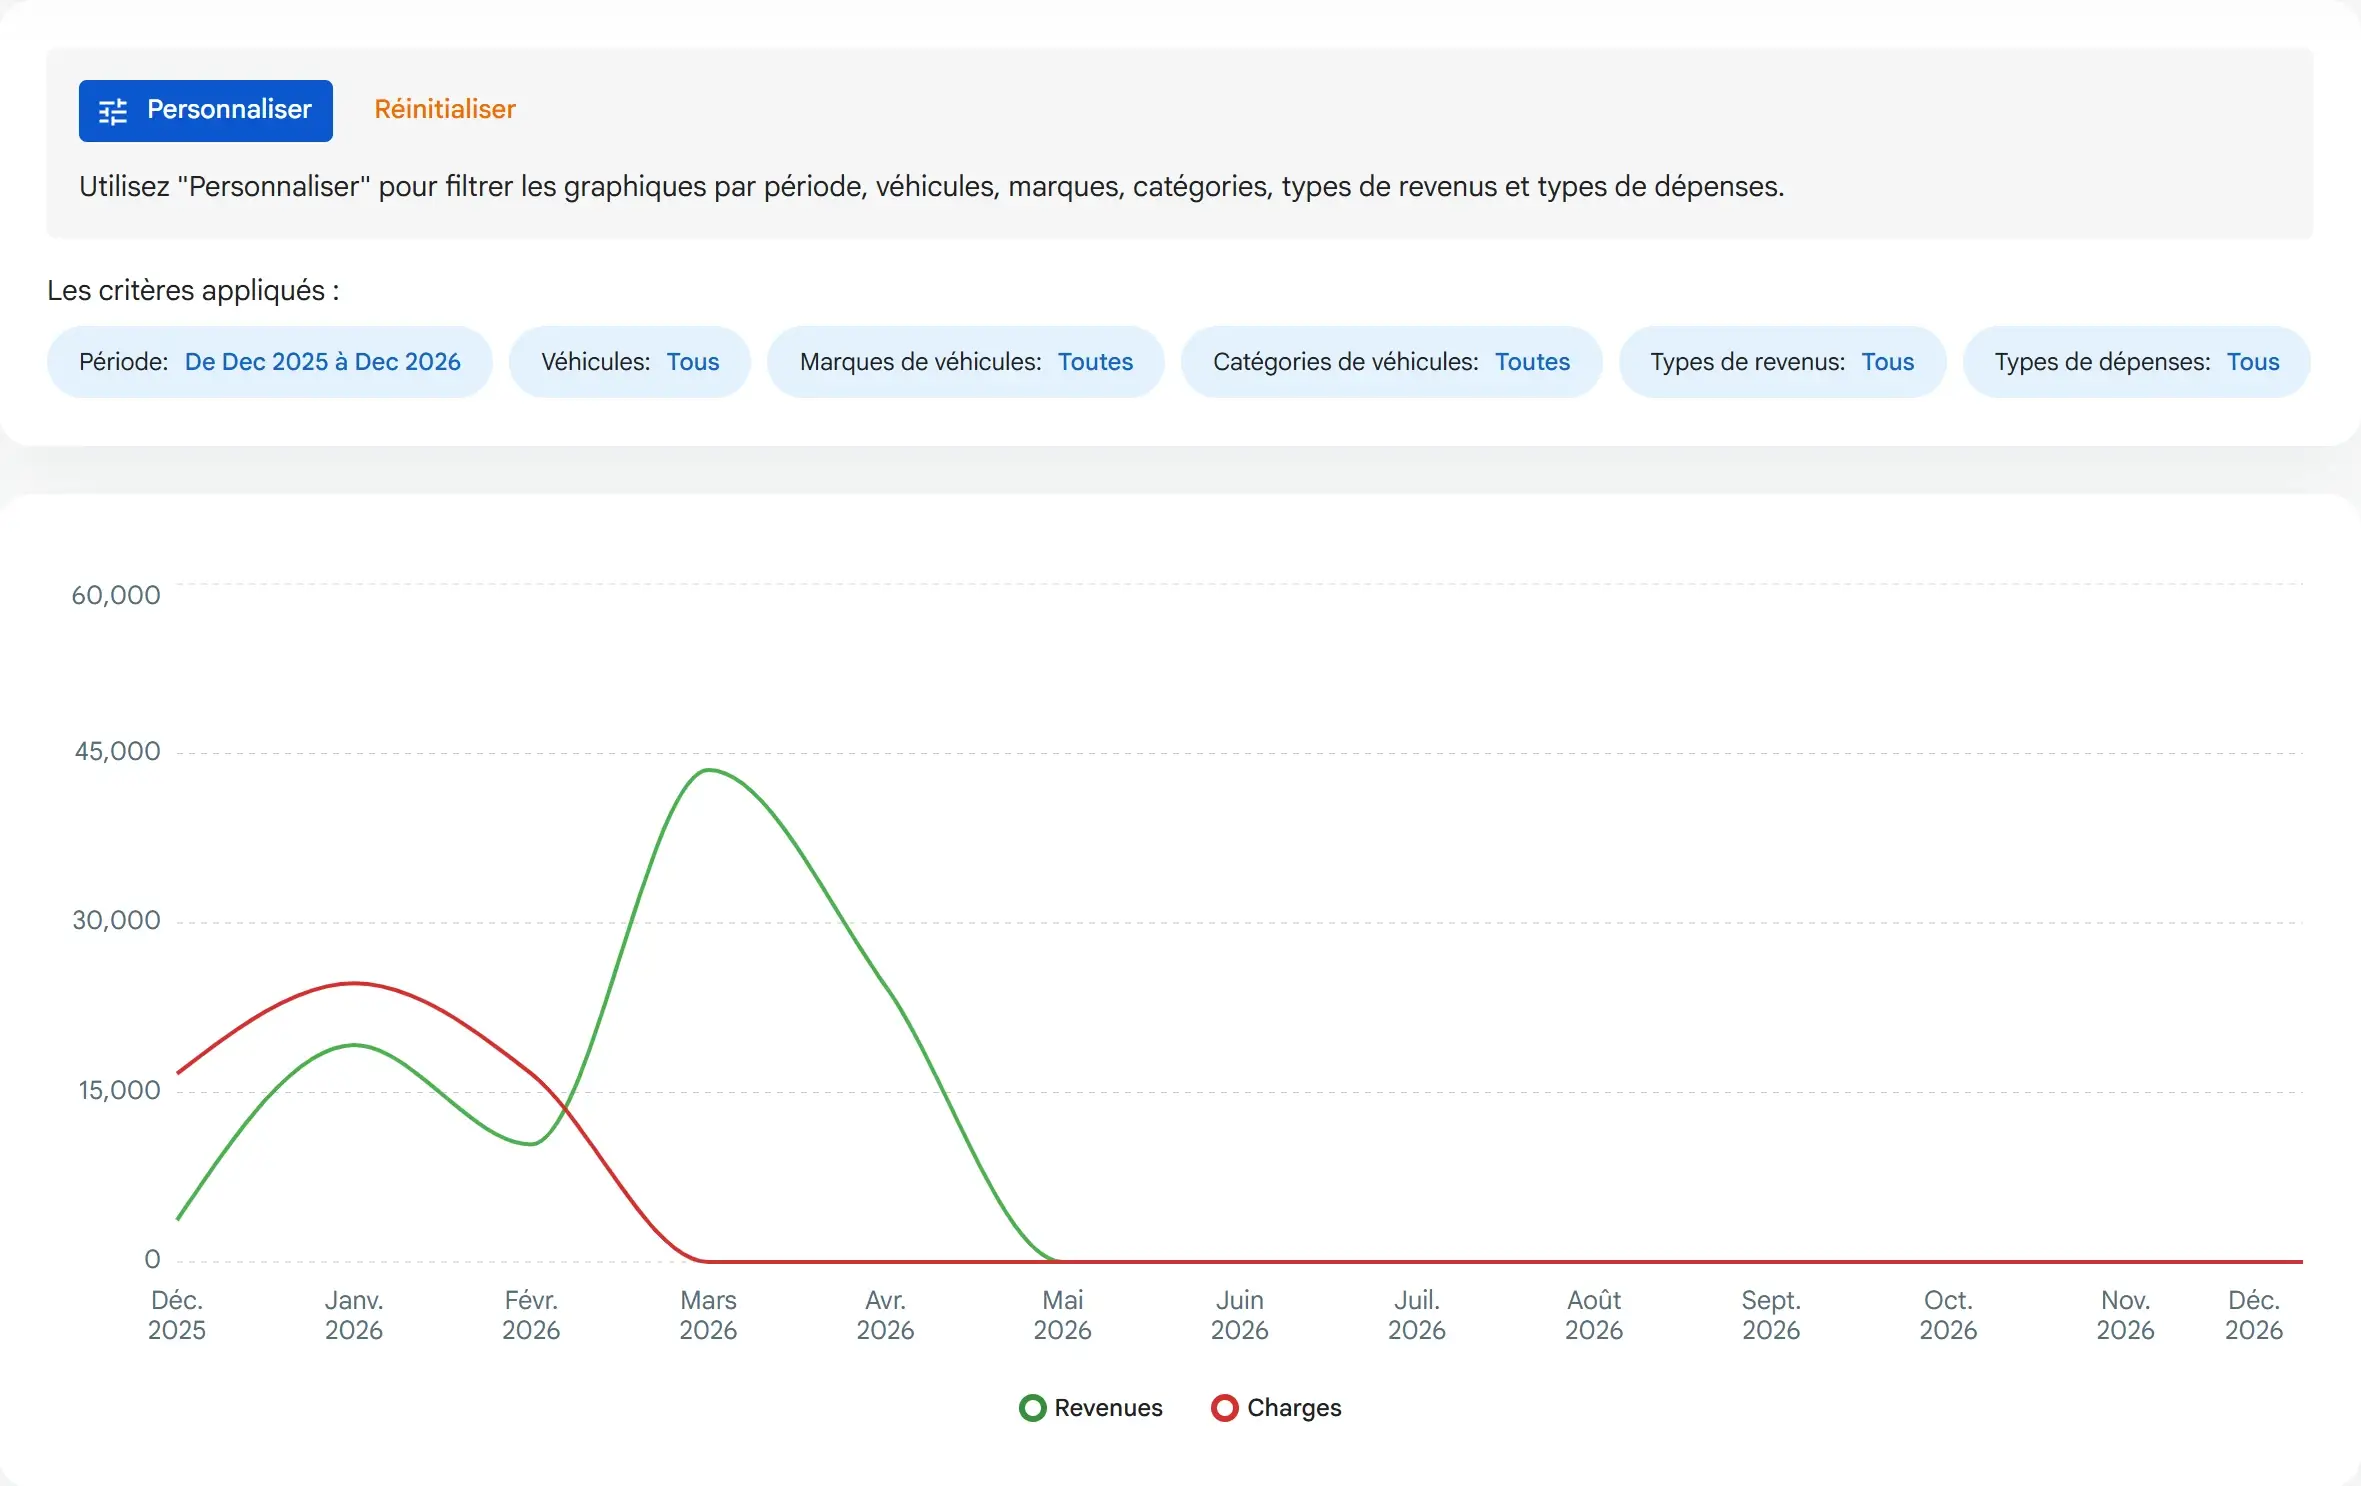The height and width of the screenshot is (1486, 2361).
Task: Open the Personnaliser filter panel
Action: click(205, 110)
